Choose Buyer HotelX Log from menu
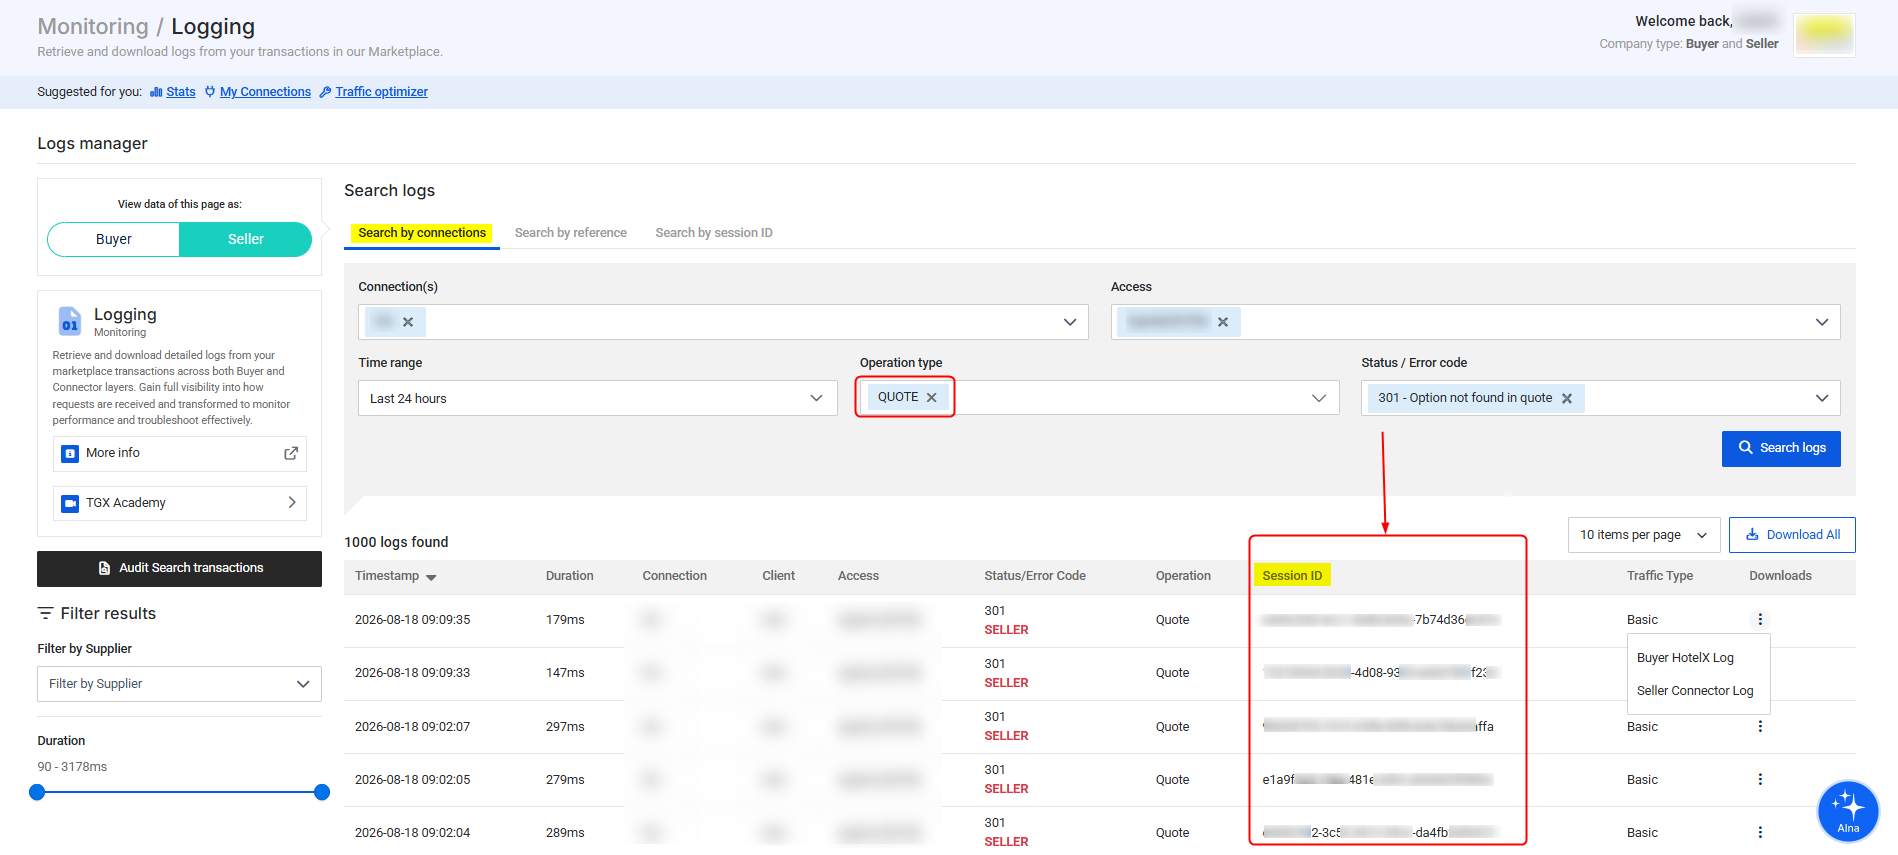Viewport: 1898px width, 855px height. [x=1685, y=658]
